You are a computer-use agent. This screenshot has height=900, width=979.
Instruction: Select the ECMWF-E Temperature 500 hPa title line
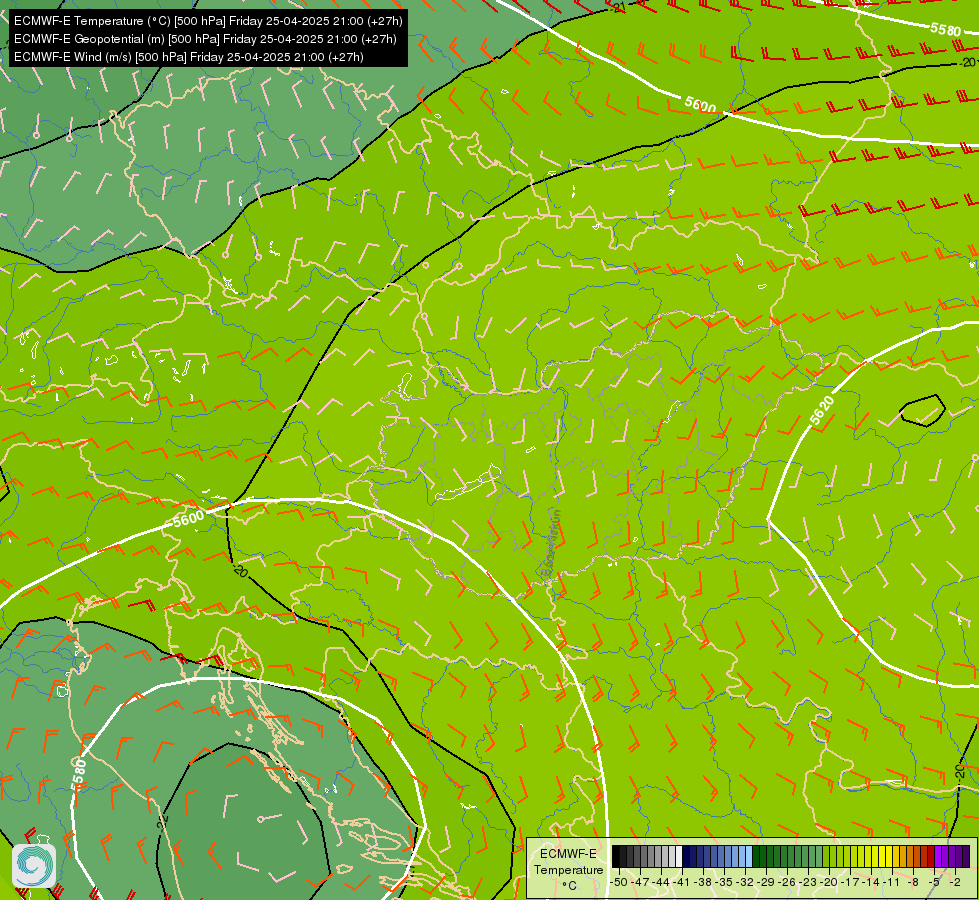coord(208,21)
